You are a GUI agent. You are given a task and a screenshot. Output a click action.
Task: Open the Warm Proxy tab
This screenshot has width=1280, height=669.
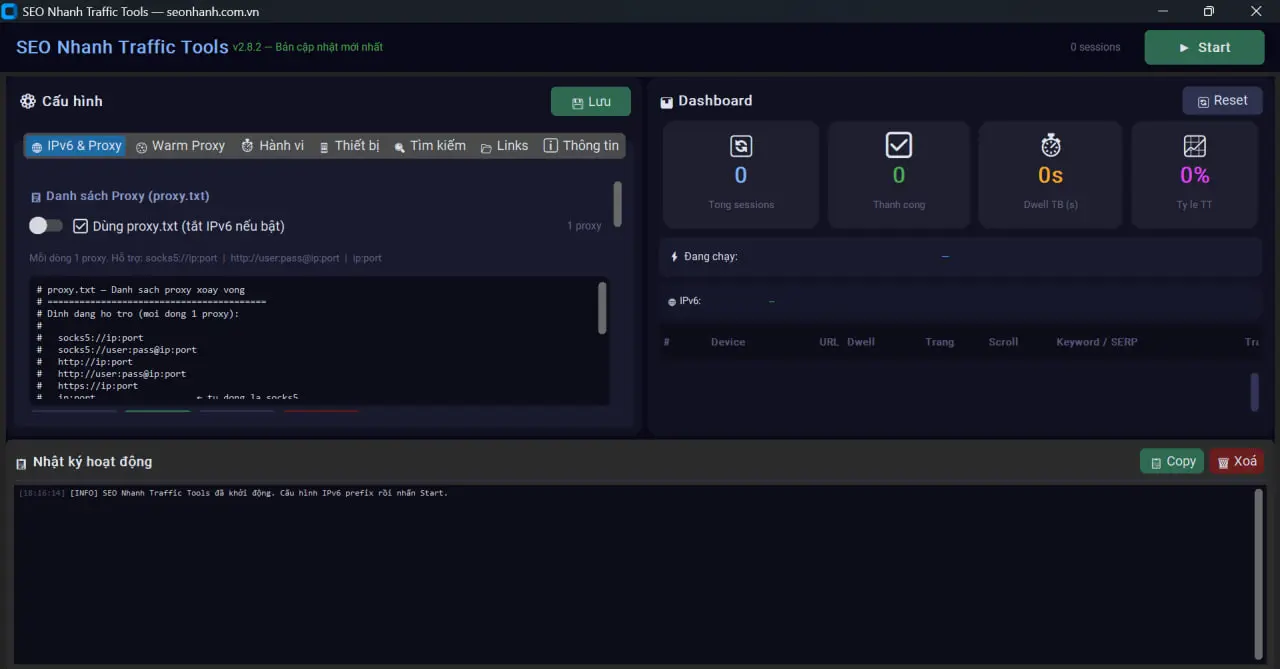click(180, 146)
